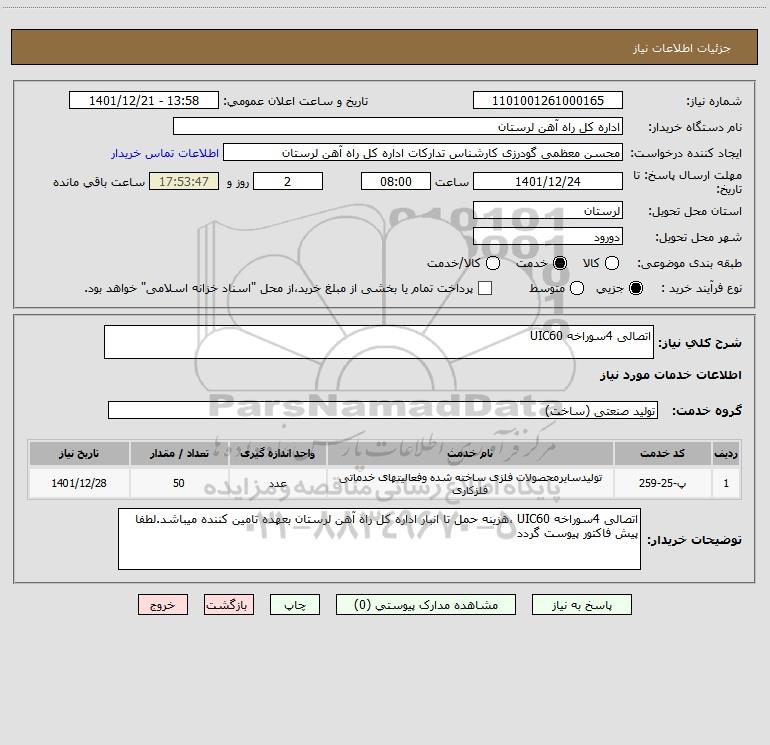
Task: Click the service name cell in row 1
Action: (x=470, y=483)
